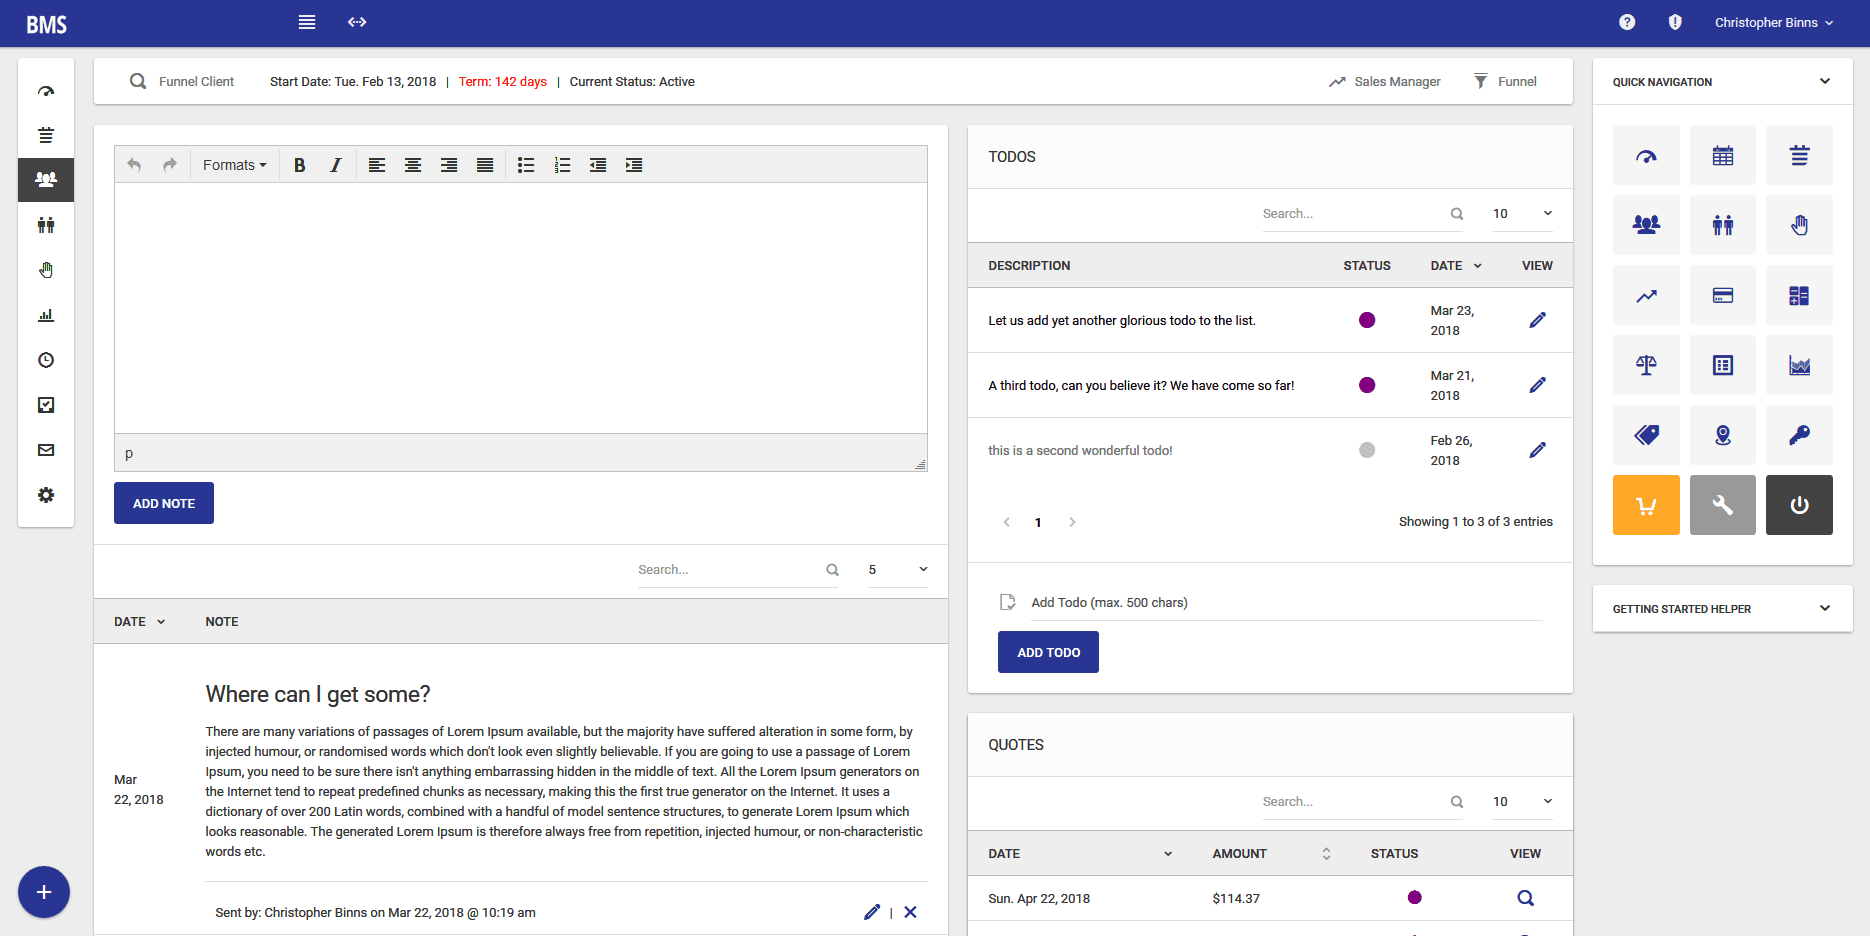The width and height of the screenshot is (1870, 936).
Task: Click the balance scale icon tile
Action: coord(1645,365)
